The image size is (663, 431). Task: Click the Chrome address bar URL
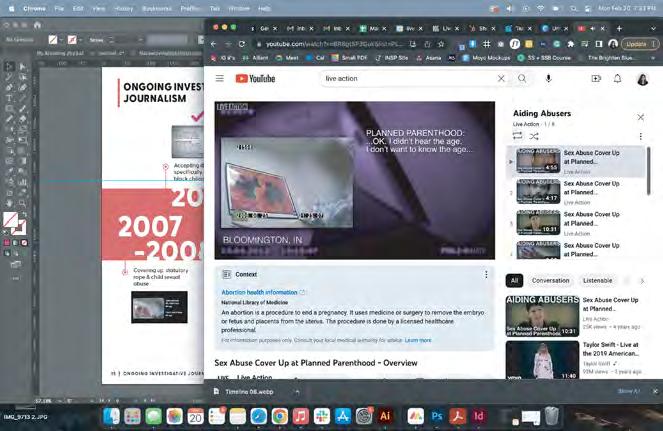tap(334, 44)
